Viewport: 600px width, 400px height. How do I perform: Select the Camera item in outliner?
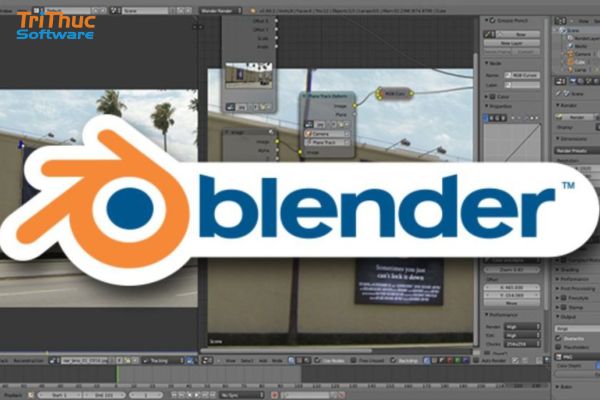[x=582, y=54]
